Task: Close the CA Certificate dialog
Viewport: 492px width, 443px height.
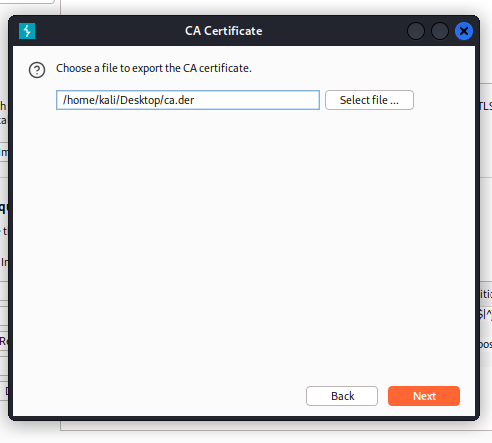Action: tap(464, 31)
